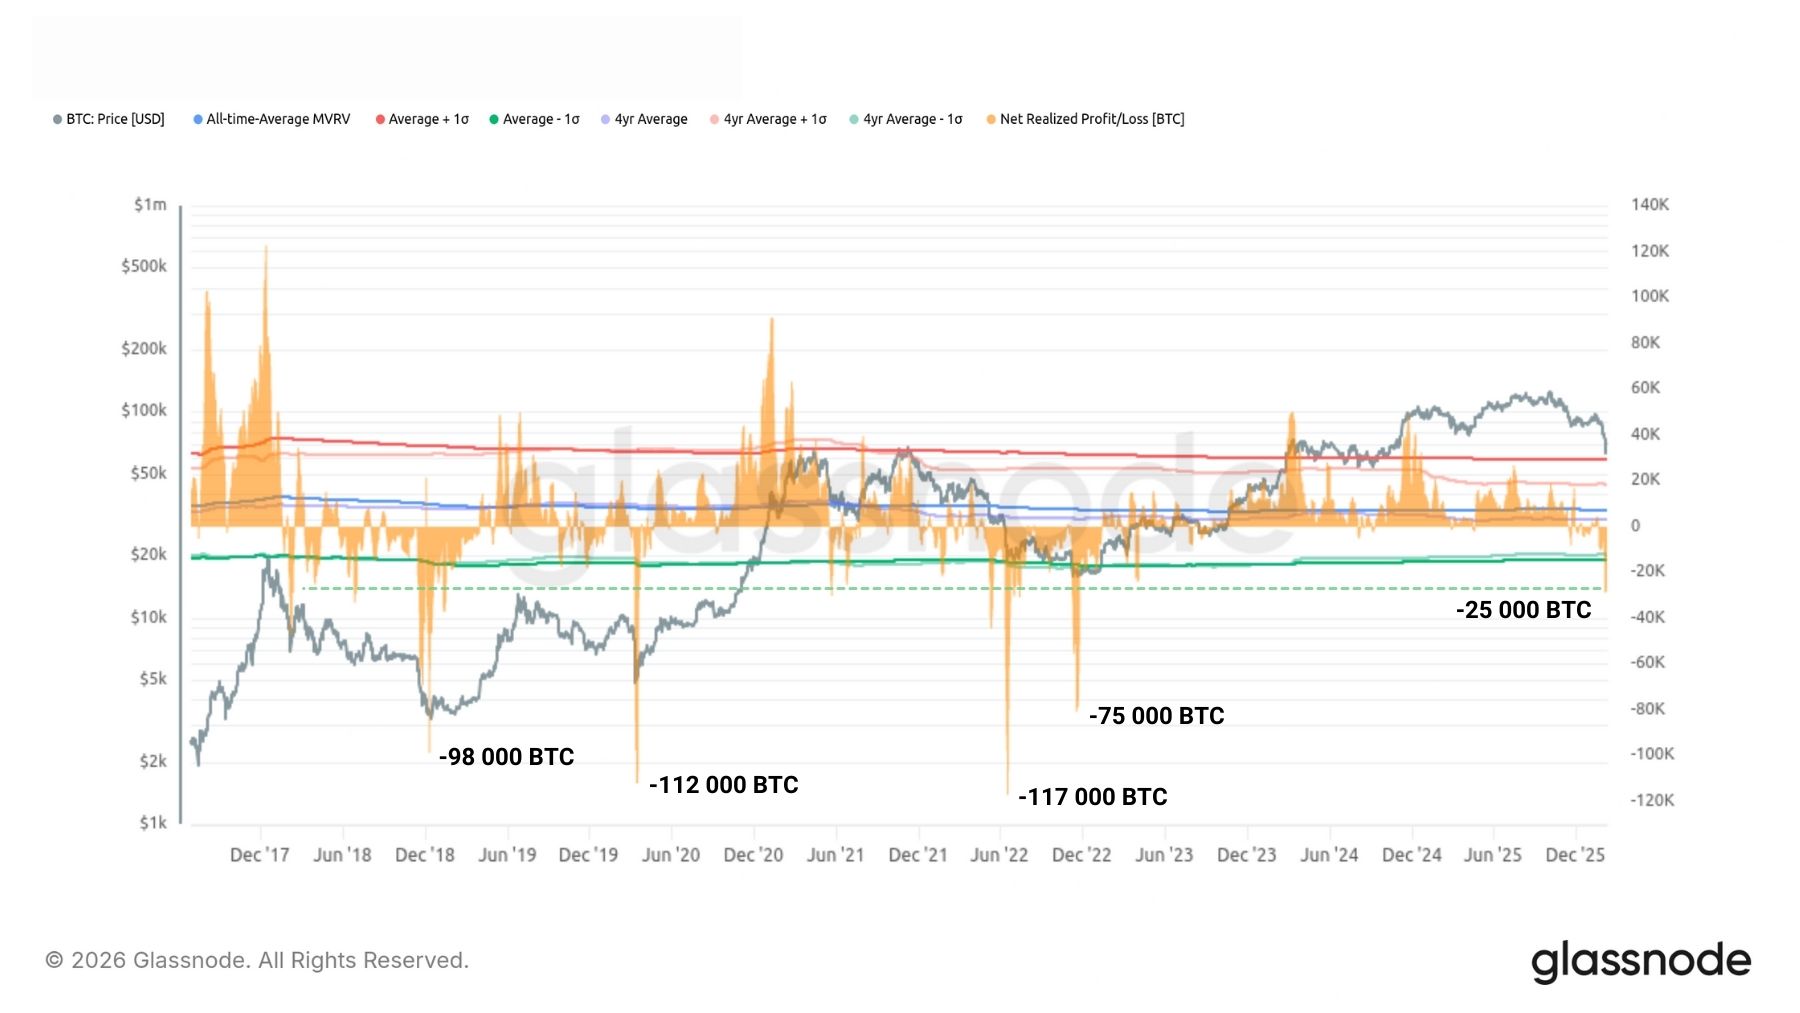The height and width of the screenshot is (1013, 1800).
Task: Click the -25 000 BTC annotation
Action: (1522, 610)
